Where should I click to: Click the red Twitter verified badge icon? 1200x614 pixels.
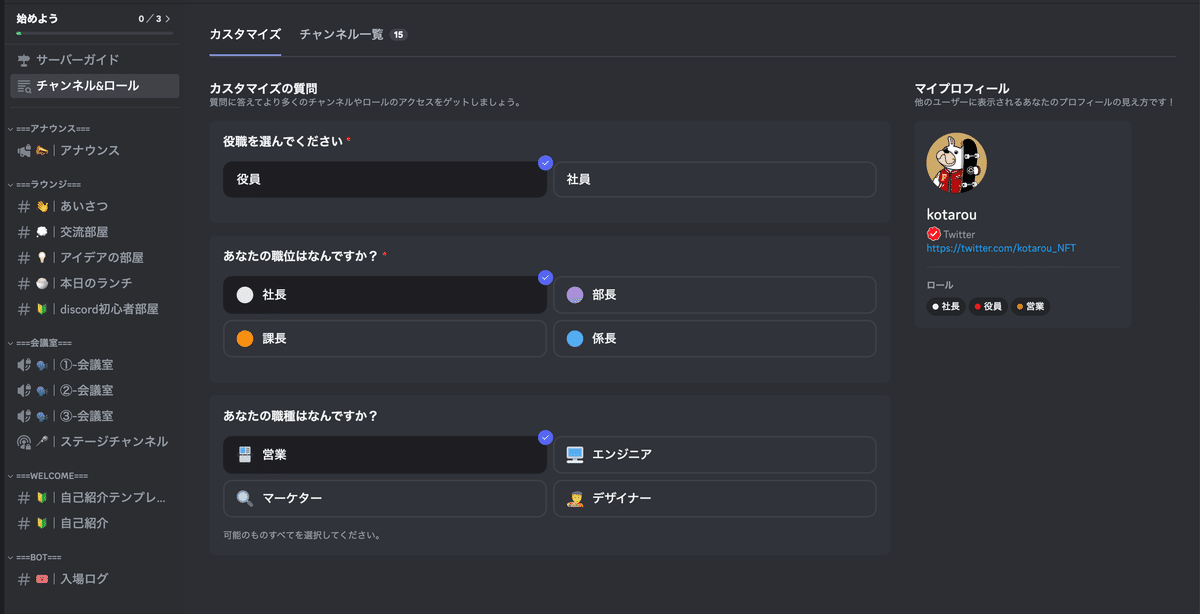pos(934,234)
